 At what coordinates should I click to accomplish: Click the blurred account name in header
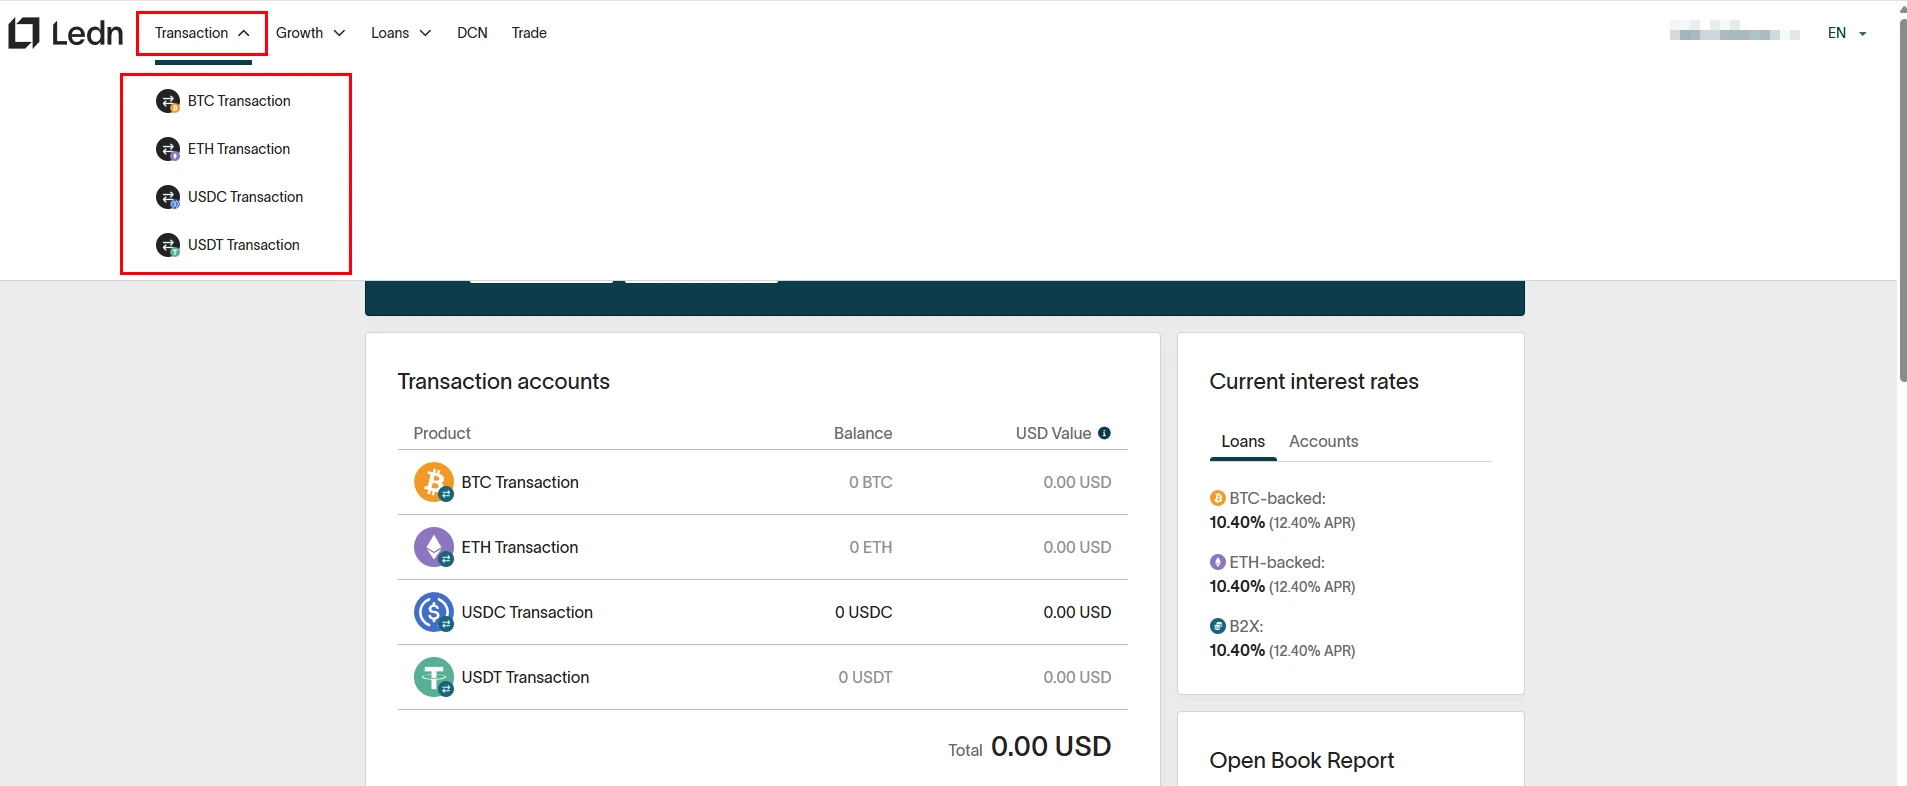(1735, 33)
